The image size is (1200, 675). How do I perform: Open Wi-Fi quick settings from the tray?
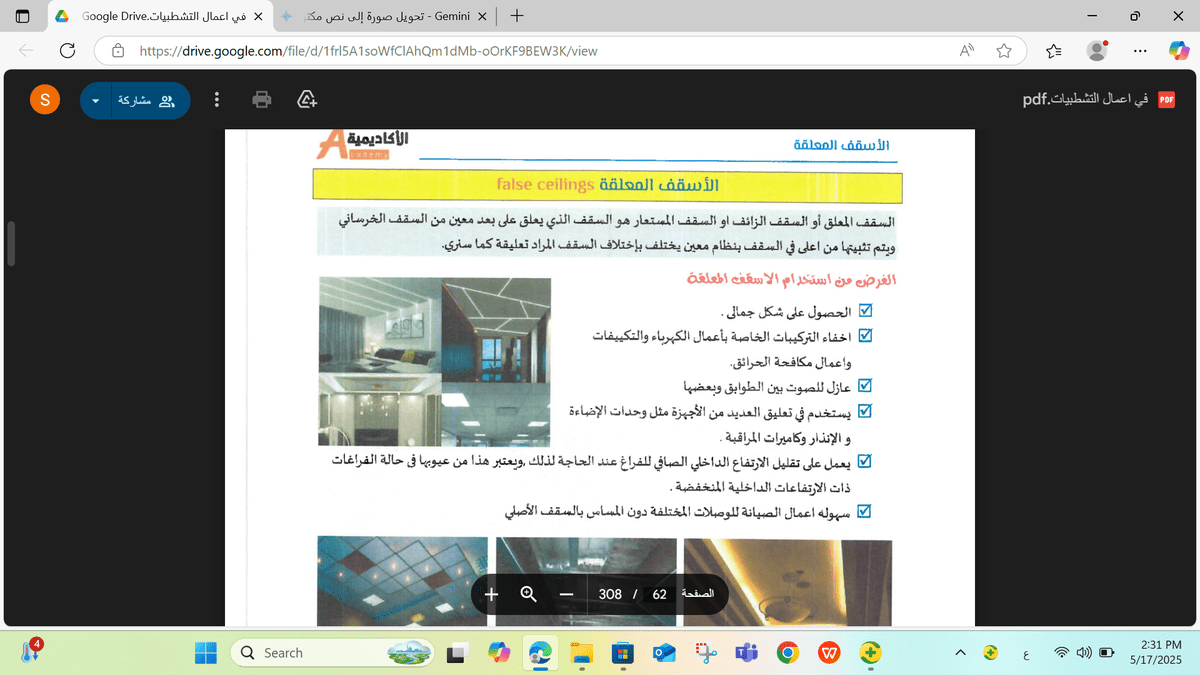1061,652
